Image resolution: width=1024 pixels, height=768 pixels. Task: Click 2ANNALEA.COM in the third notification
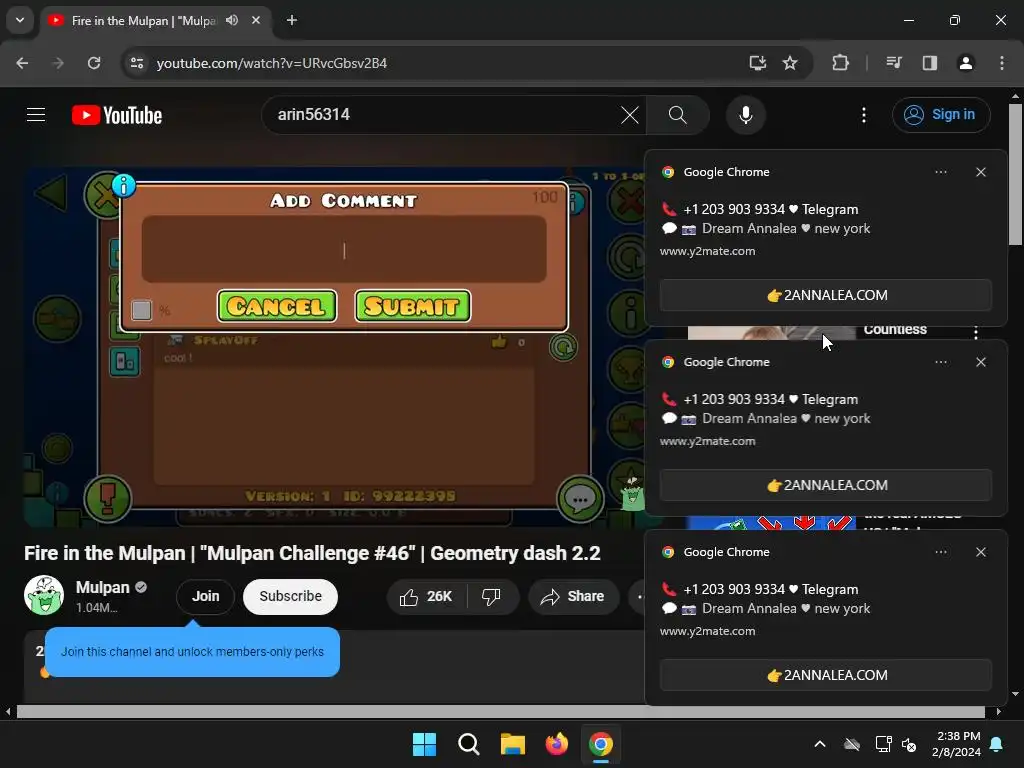825,675
